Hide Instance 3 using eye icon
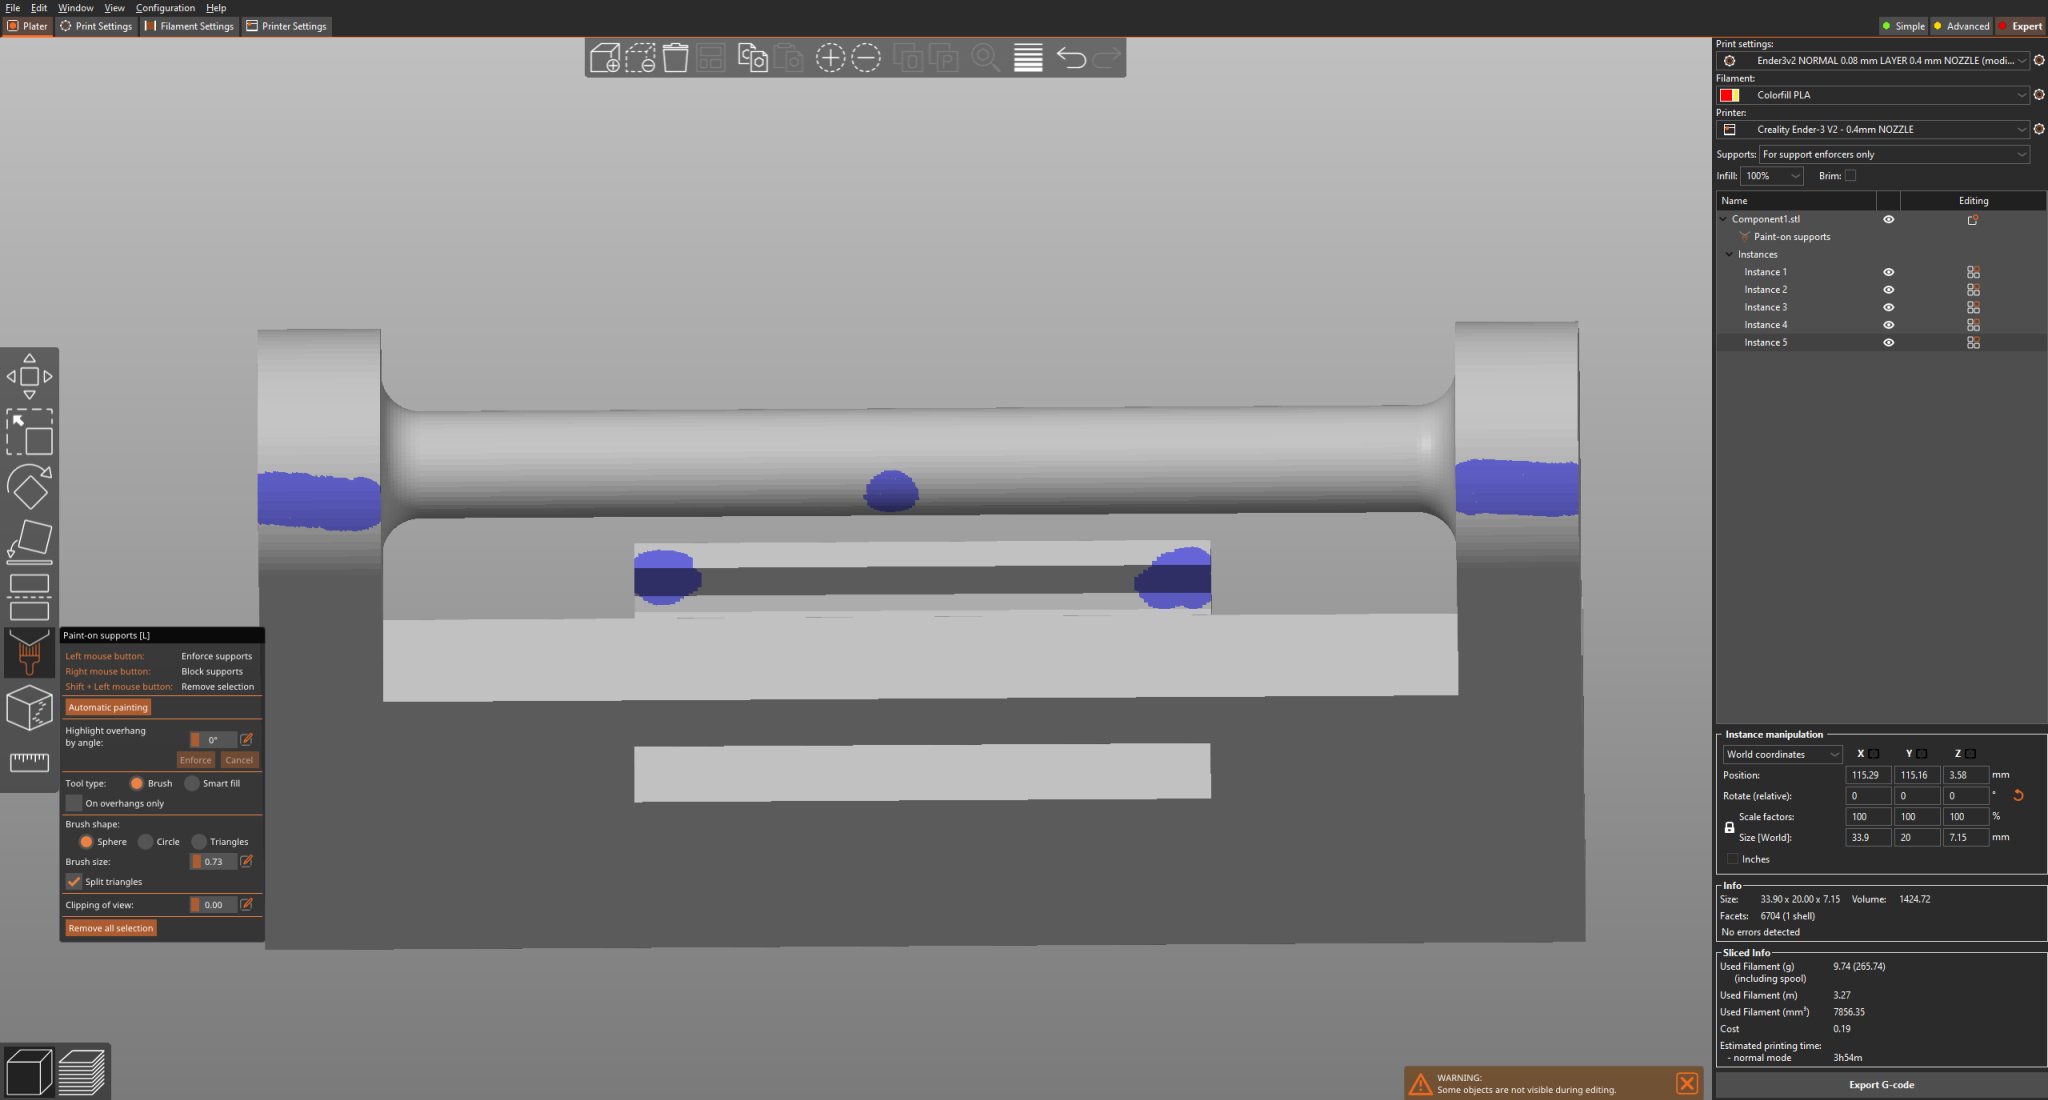2048x1100 pixels. (x=1888, y=307)
